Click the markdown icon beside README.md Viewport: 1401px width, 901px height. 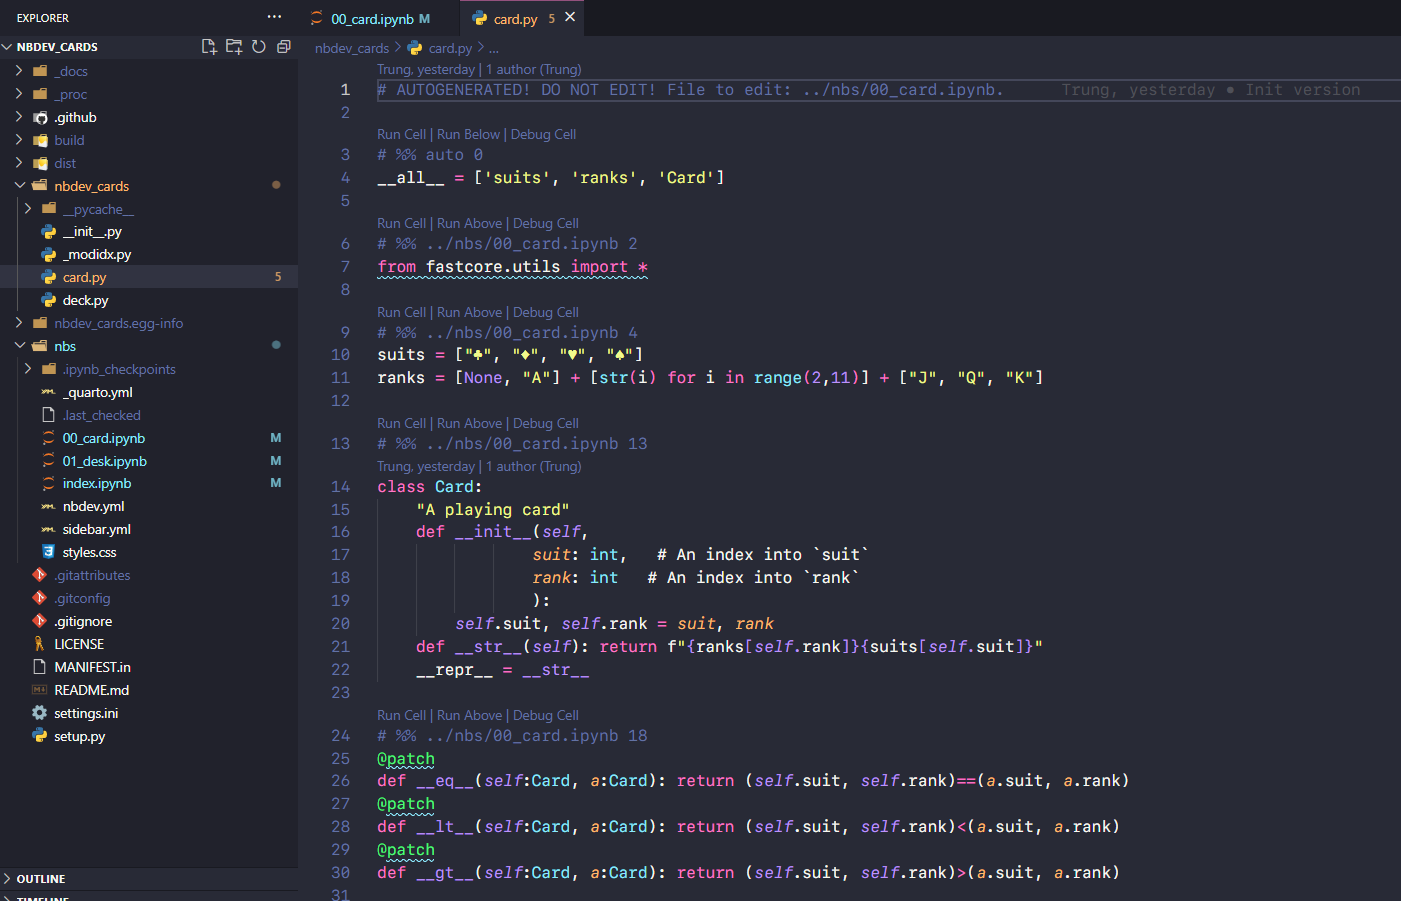point(40,690)
